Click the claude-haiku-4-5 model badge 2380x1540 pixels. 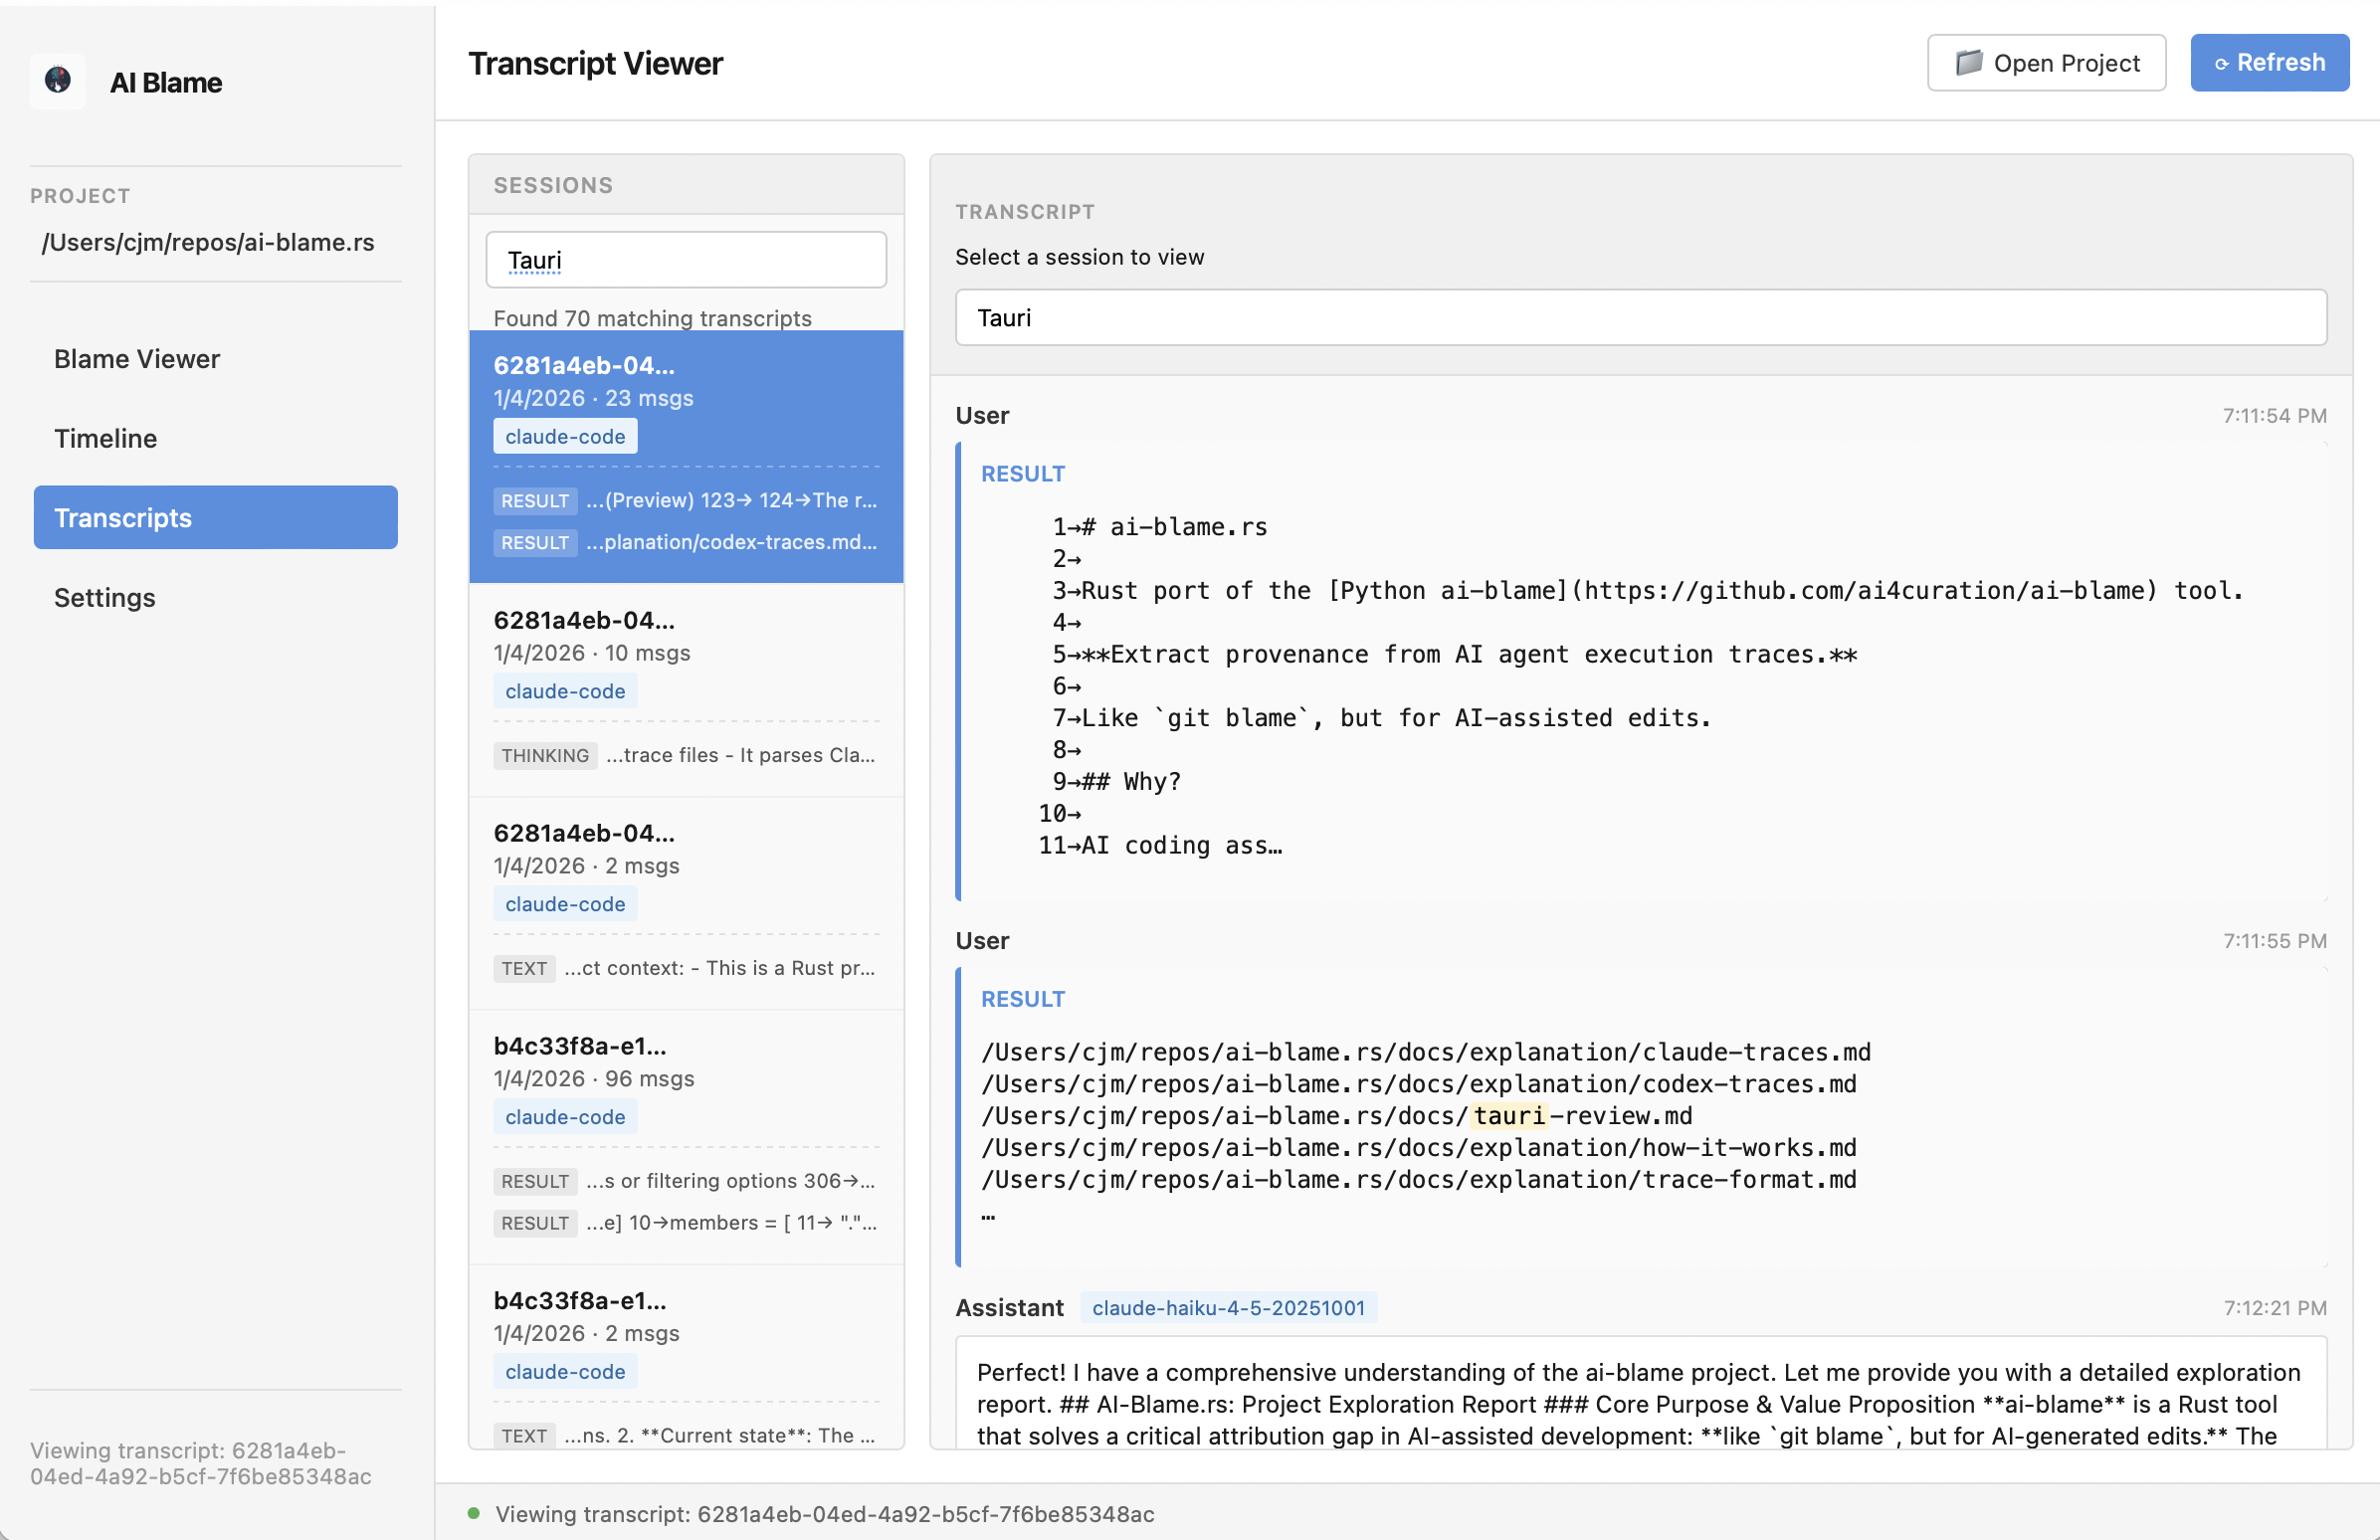click(x=1228, y=1307)
